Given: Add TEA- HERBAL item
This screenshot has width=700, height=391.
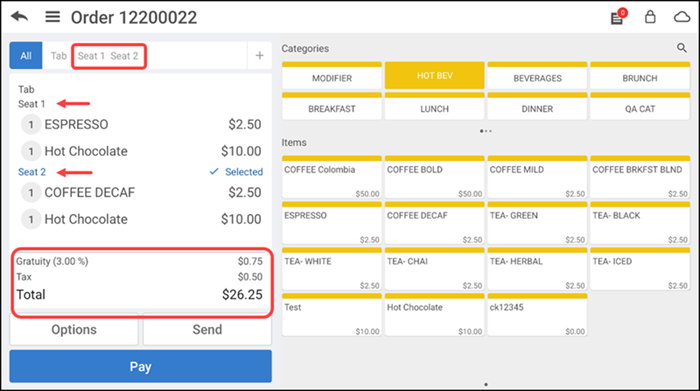Looking at the screenshot, I should (x=537, y=269).
